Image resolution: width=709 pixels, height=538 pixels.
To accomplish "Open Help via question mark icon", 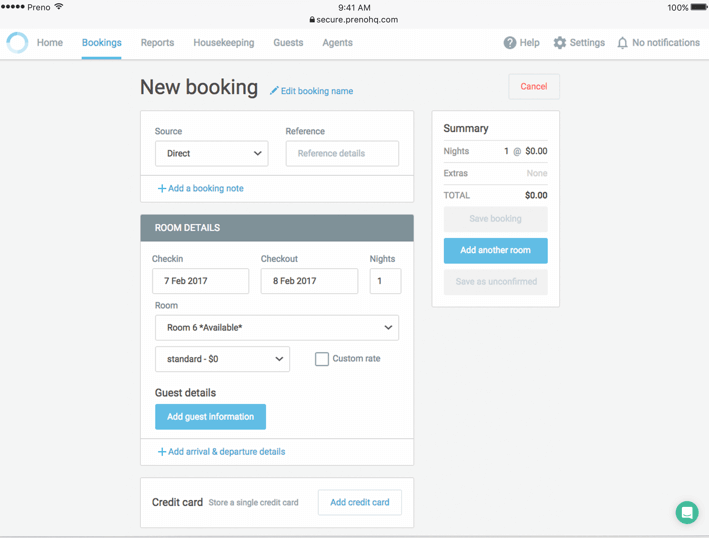I will click(510, 43).
